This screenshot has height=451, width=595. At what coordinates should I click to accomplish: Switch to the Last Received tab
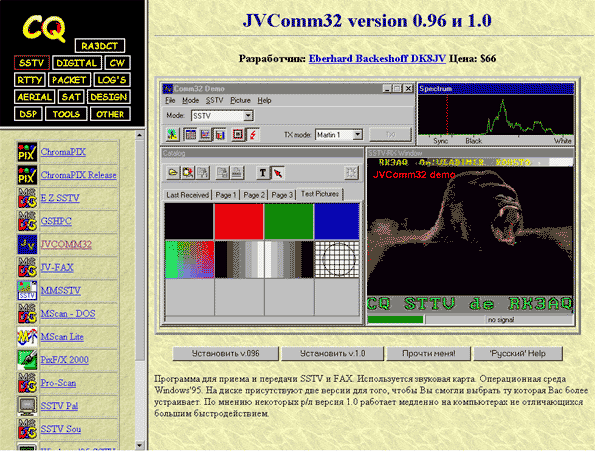pyautogui.click(x=187, y=195)
